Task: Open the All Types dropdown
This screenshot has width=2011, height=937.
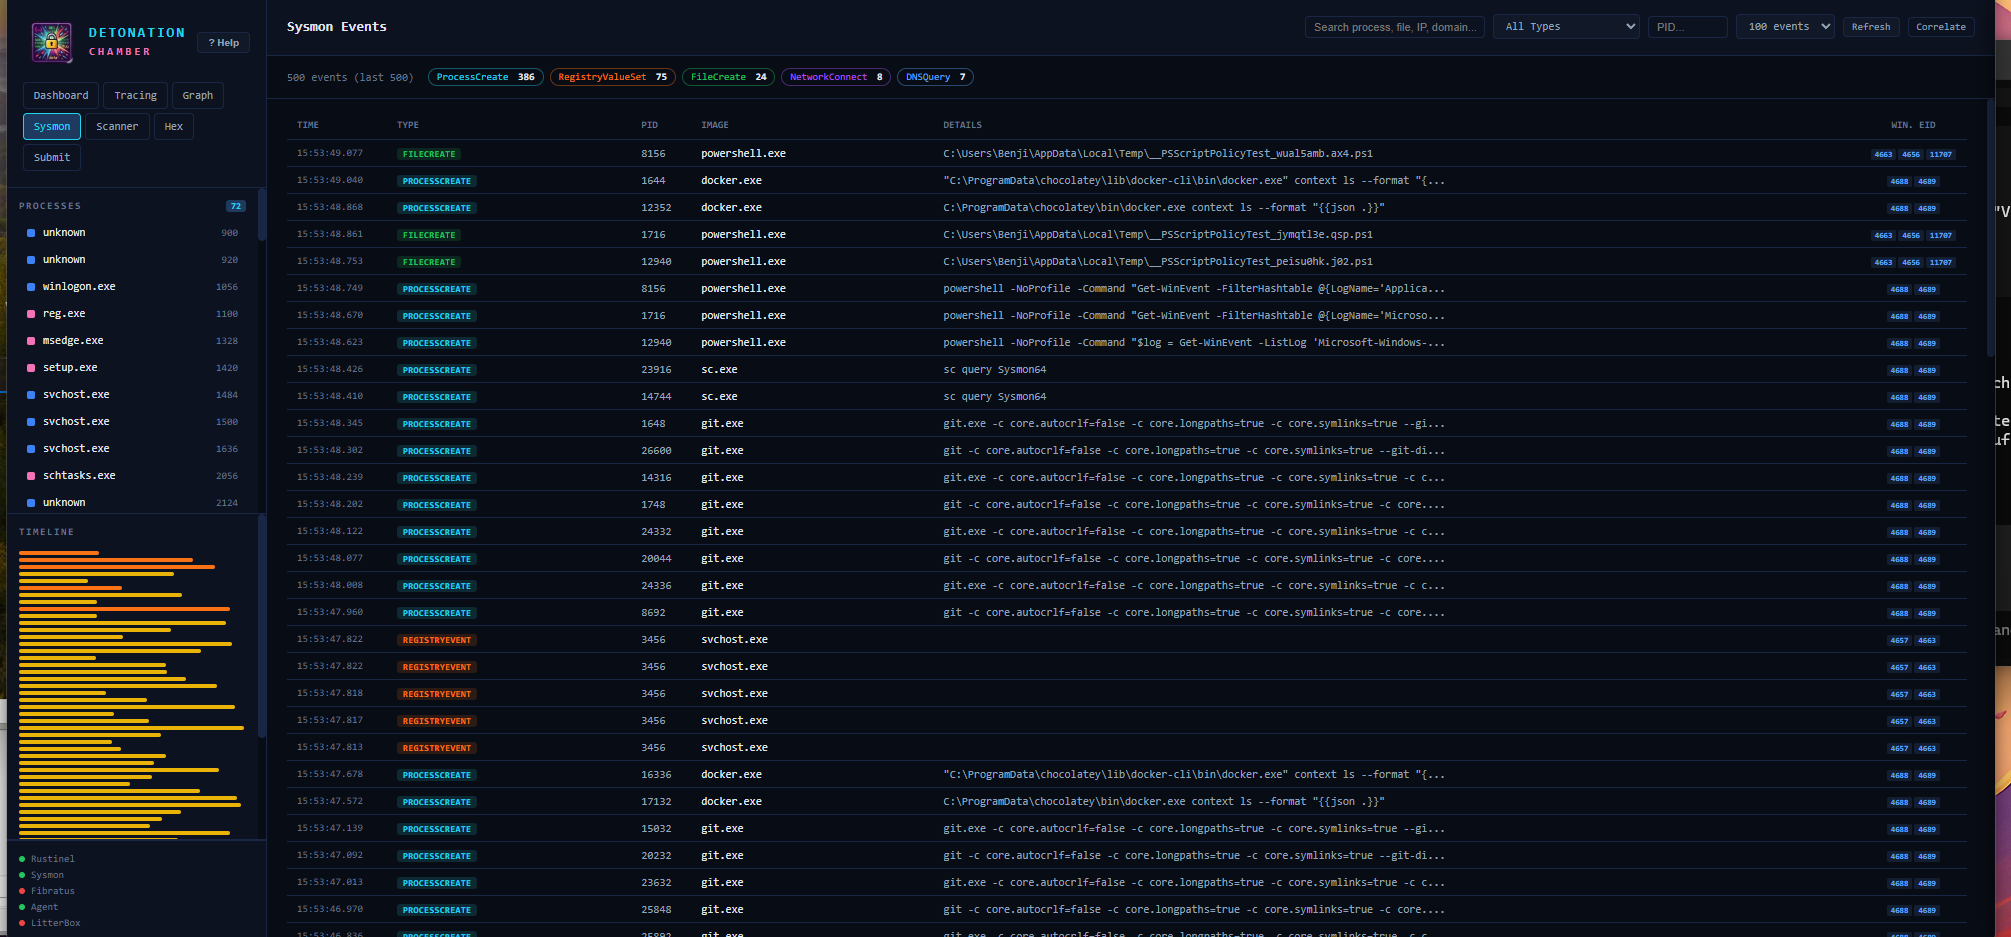Action: pyautogui.click(x=1566, y=27)
